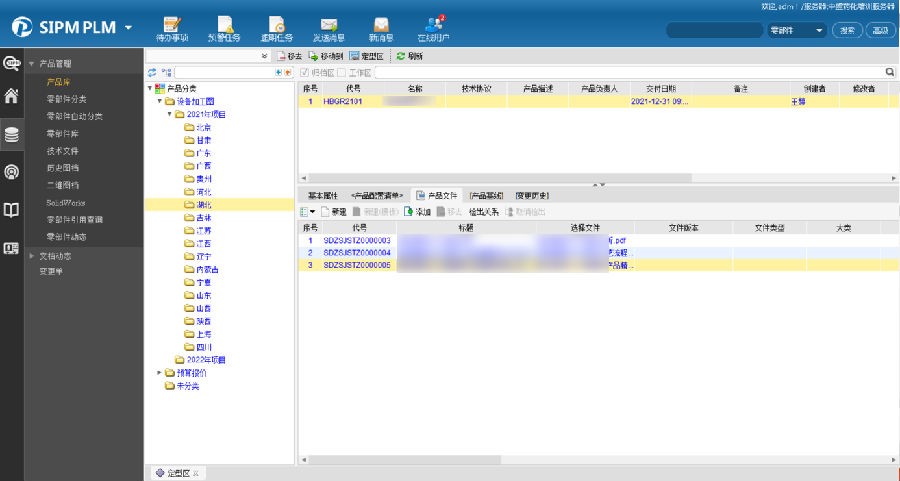Expand the 预算报价 tree node
The image size is (900, 481).
tap(158, 373)
